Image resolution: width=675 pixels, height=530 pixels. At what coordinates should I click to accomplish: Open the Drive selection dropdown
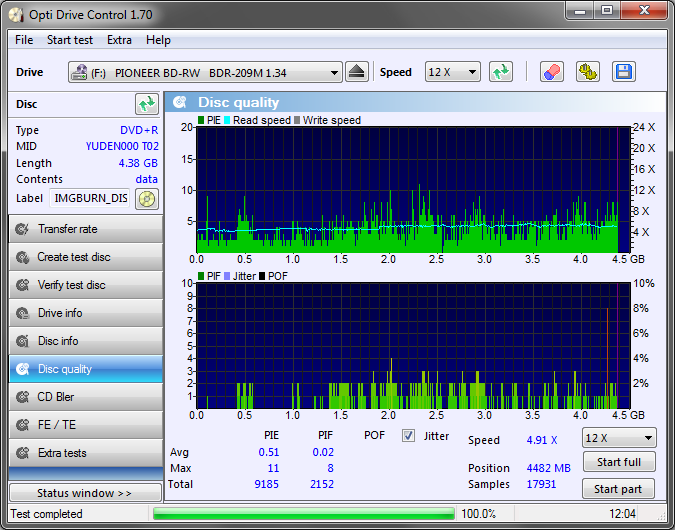click(205, 72)
